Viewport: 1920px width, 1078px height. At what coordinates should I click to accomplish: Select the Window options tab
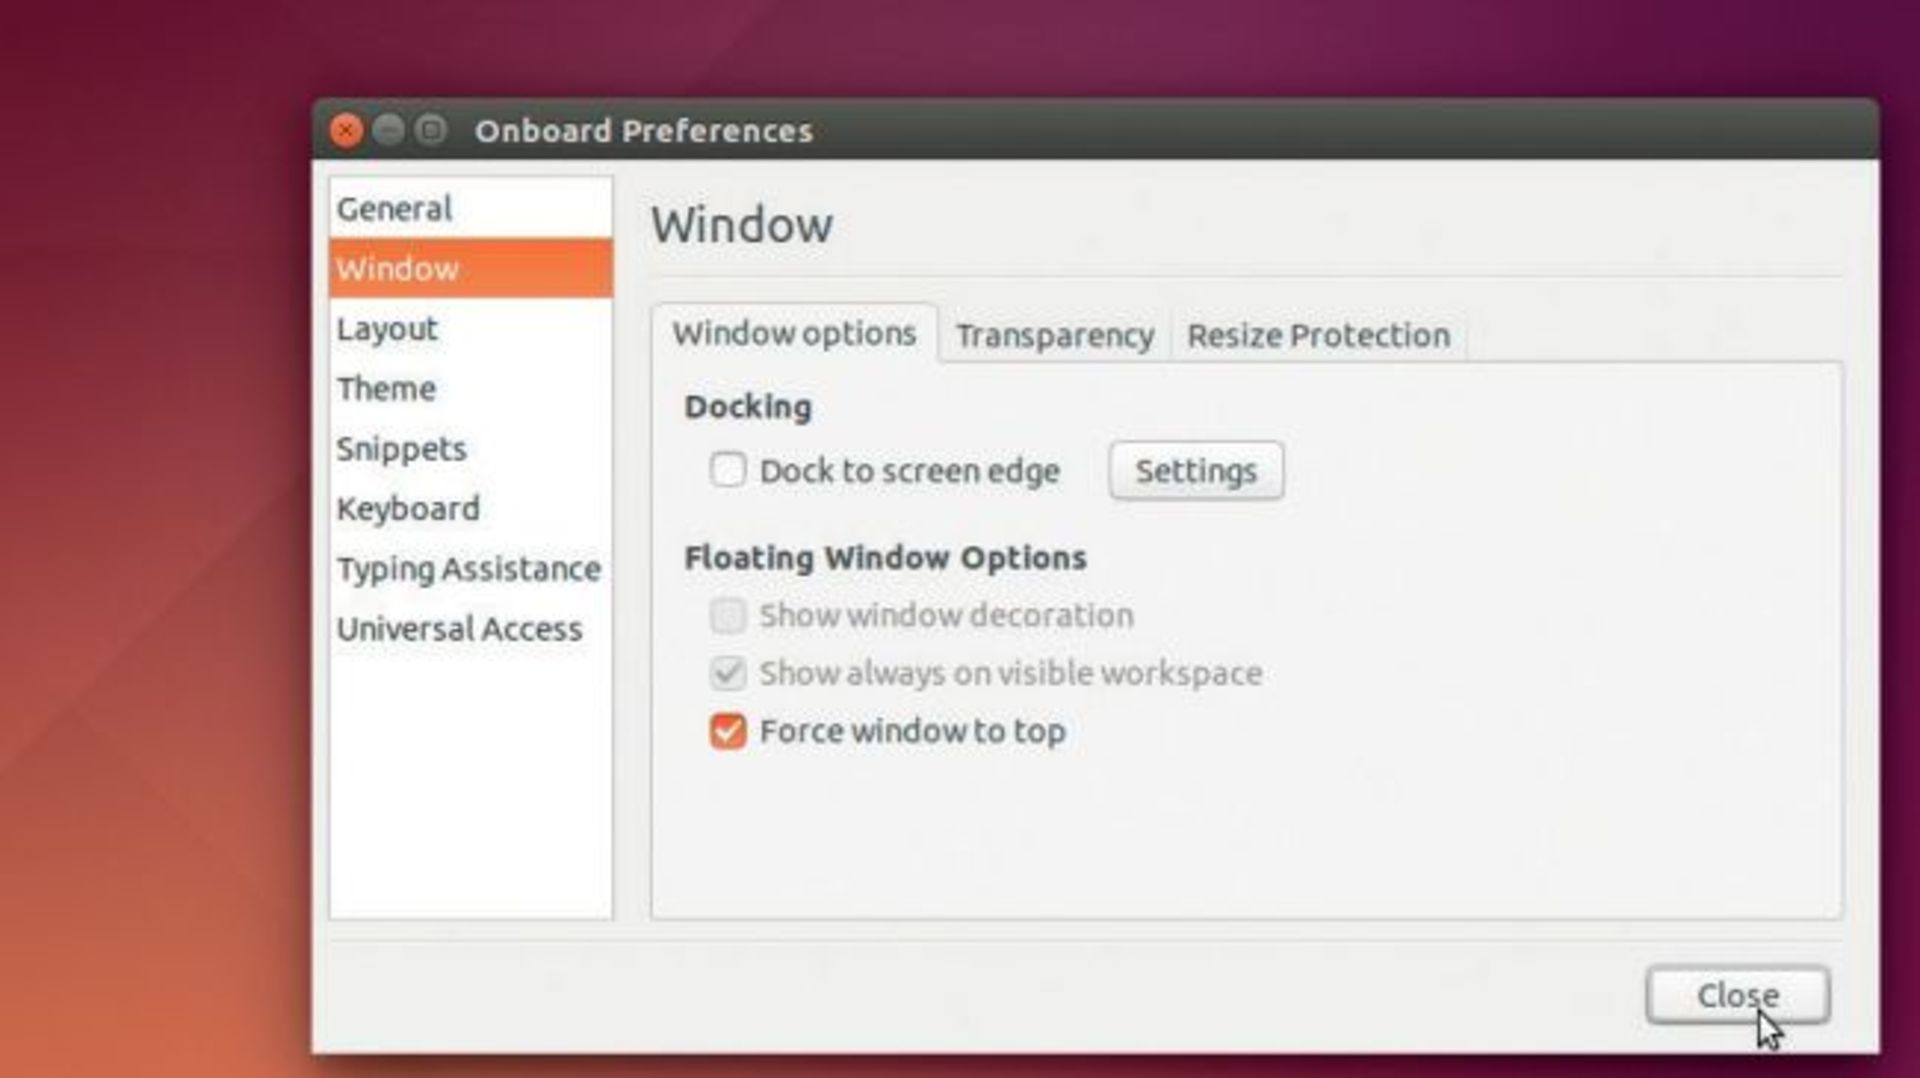(x=794, y=333)
